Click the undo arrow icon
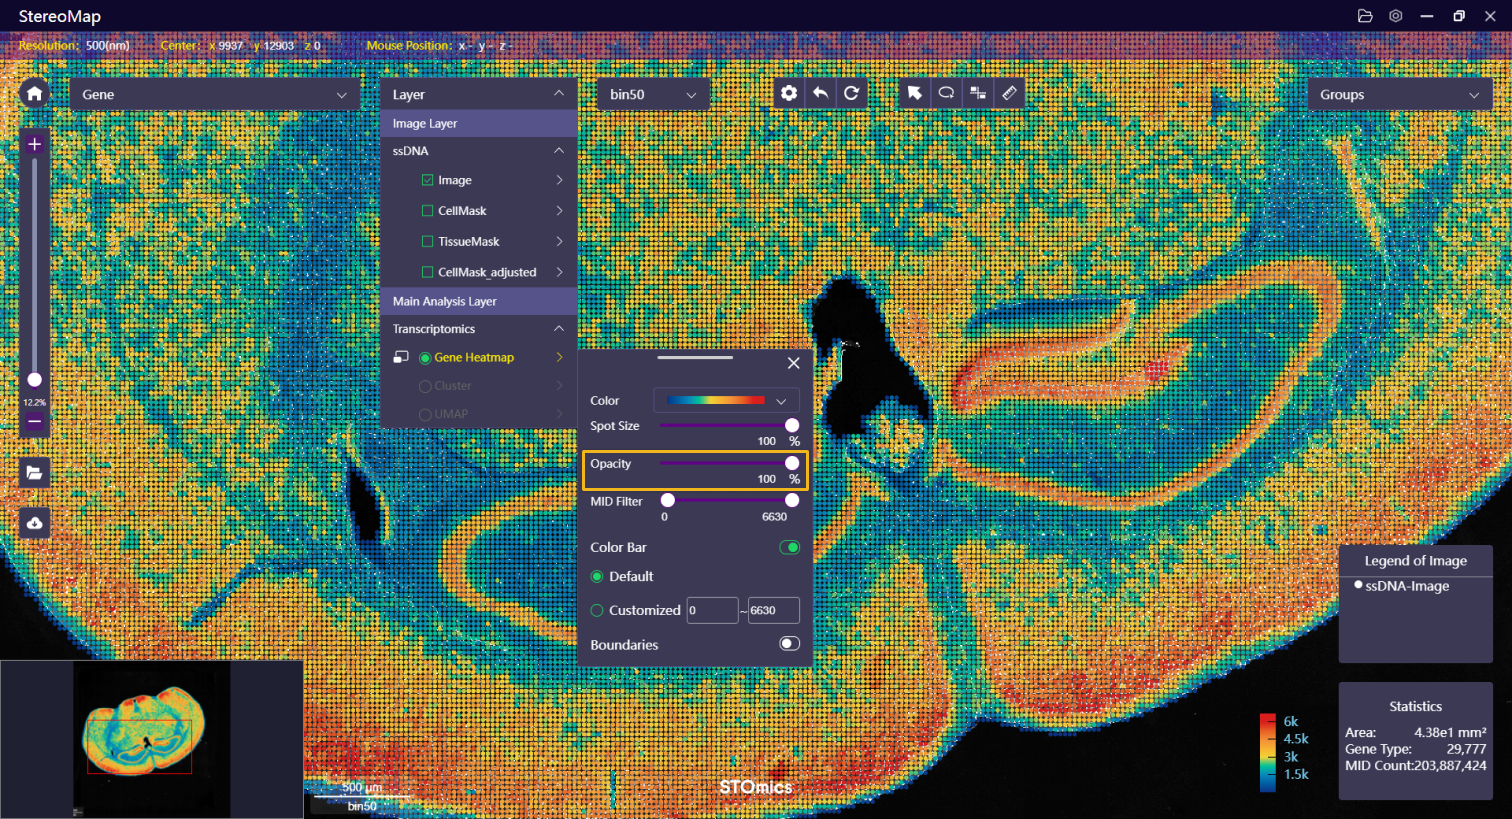 click(x=820, y=93)
